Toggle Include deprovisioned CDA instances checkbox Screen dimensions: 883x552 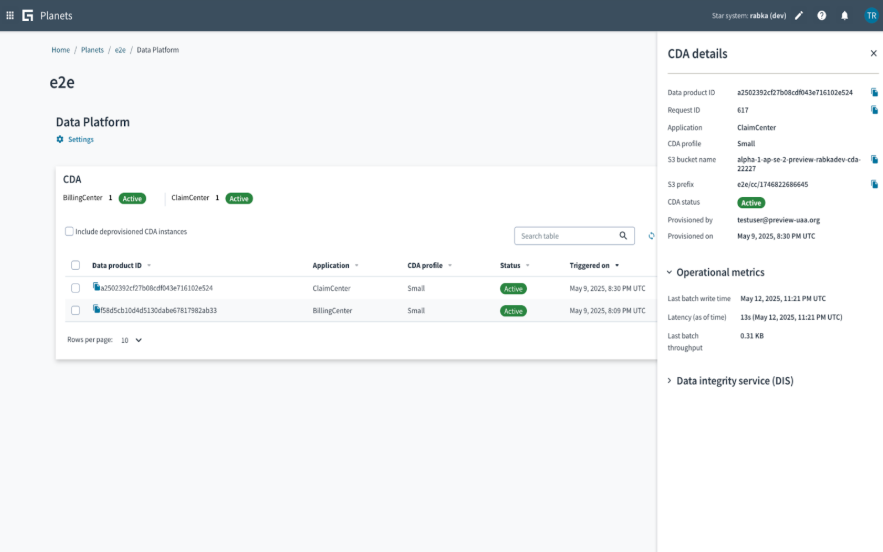(x=69, y=232)
